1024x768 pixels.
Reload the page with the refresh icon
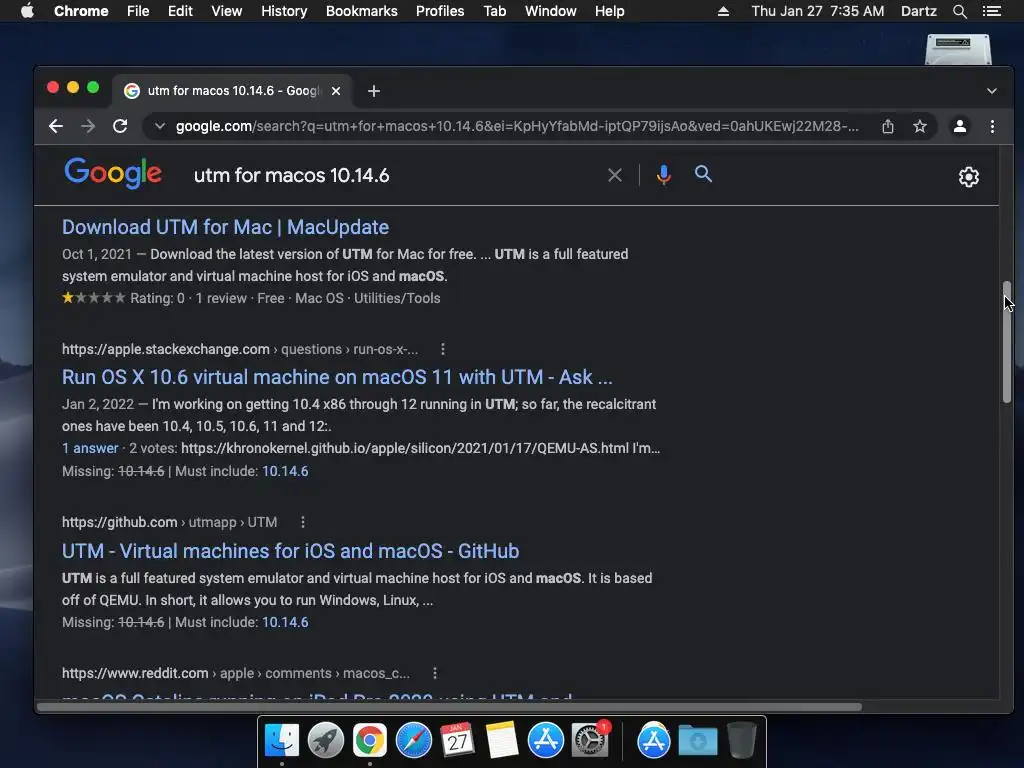120,126
